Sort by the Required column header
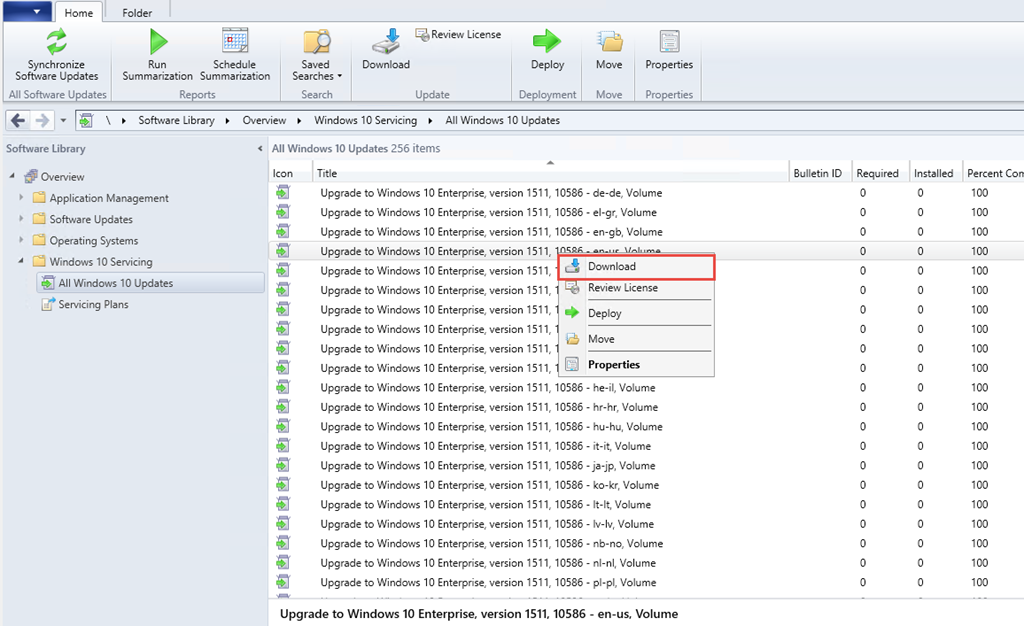Viewport: 1024px width, 626px height. (880, 173)
